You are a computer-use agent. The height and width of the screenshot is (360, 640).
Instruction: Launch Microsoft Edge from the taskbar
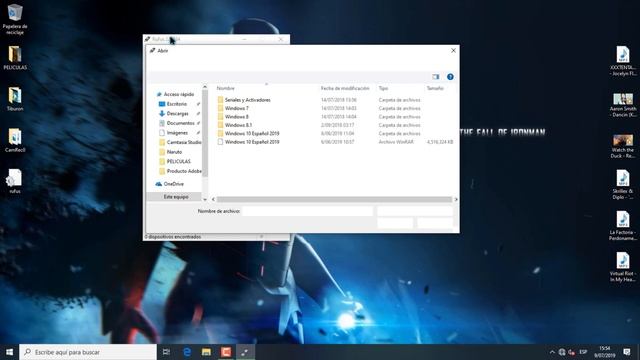187,352
